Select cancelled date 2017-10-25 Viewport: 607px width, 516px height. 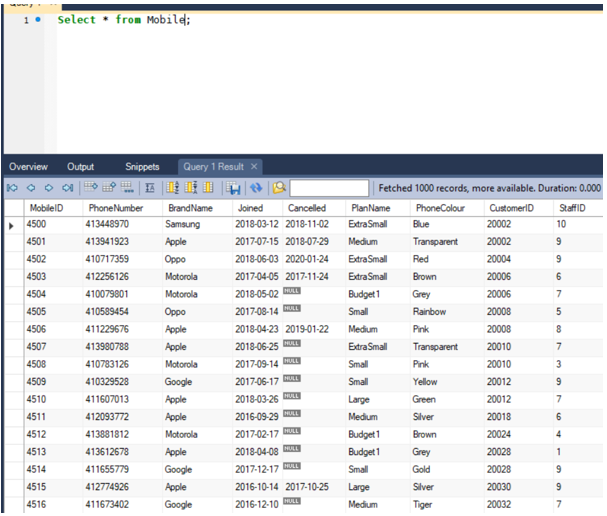click(307, 487)
